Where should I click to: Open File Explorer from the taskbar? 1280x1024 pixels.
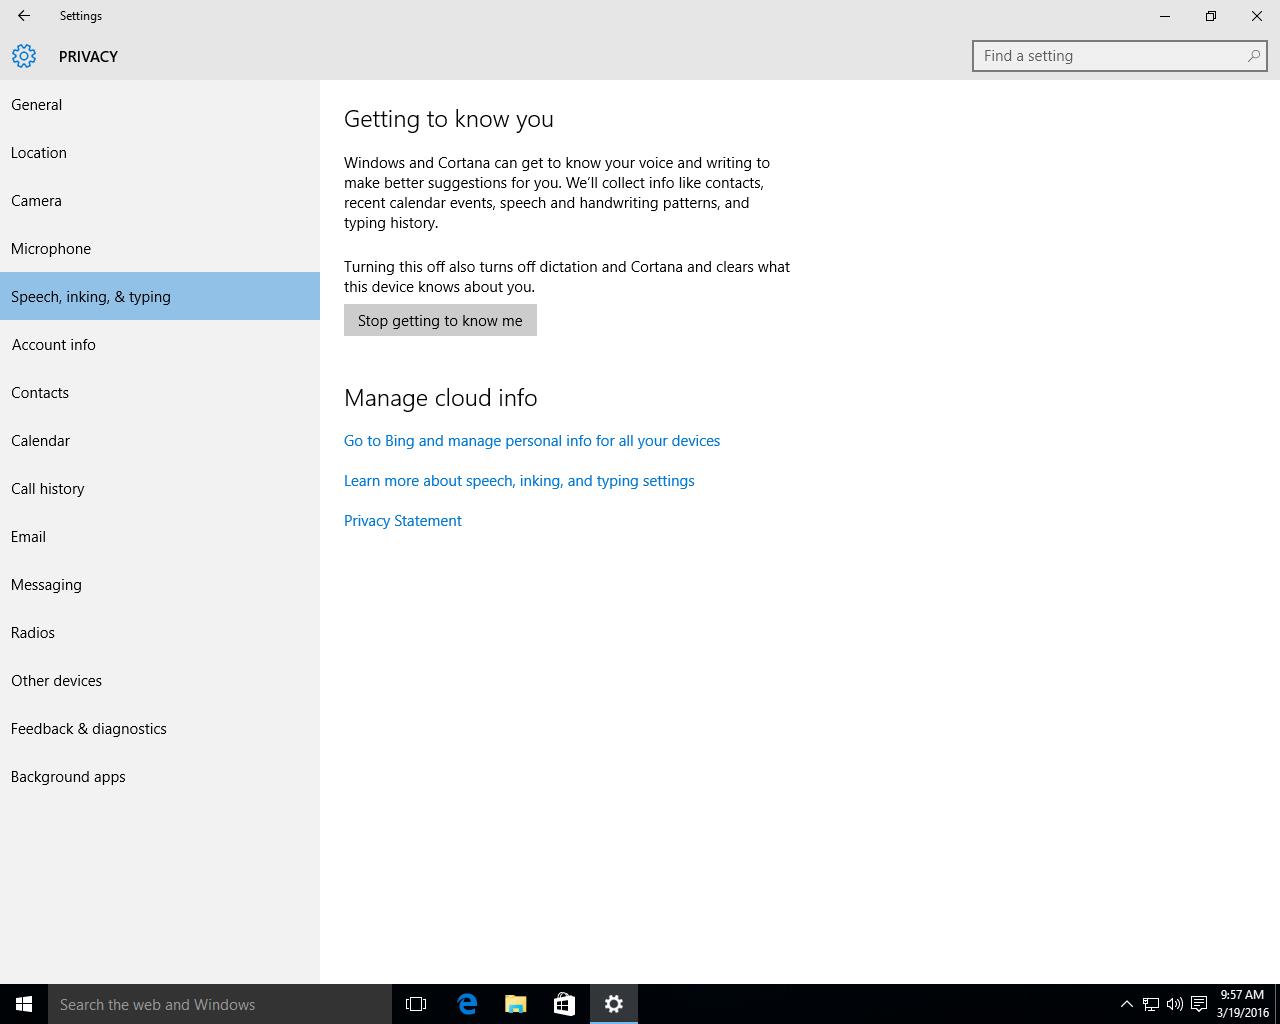[516, 1004]
